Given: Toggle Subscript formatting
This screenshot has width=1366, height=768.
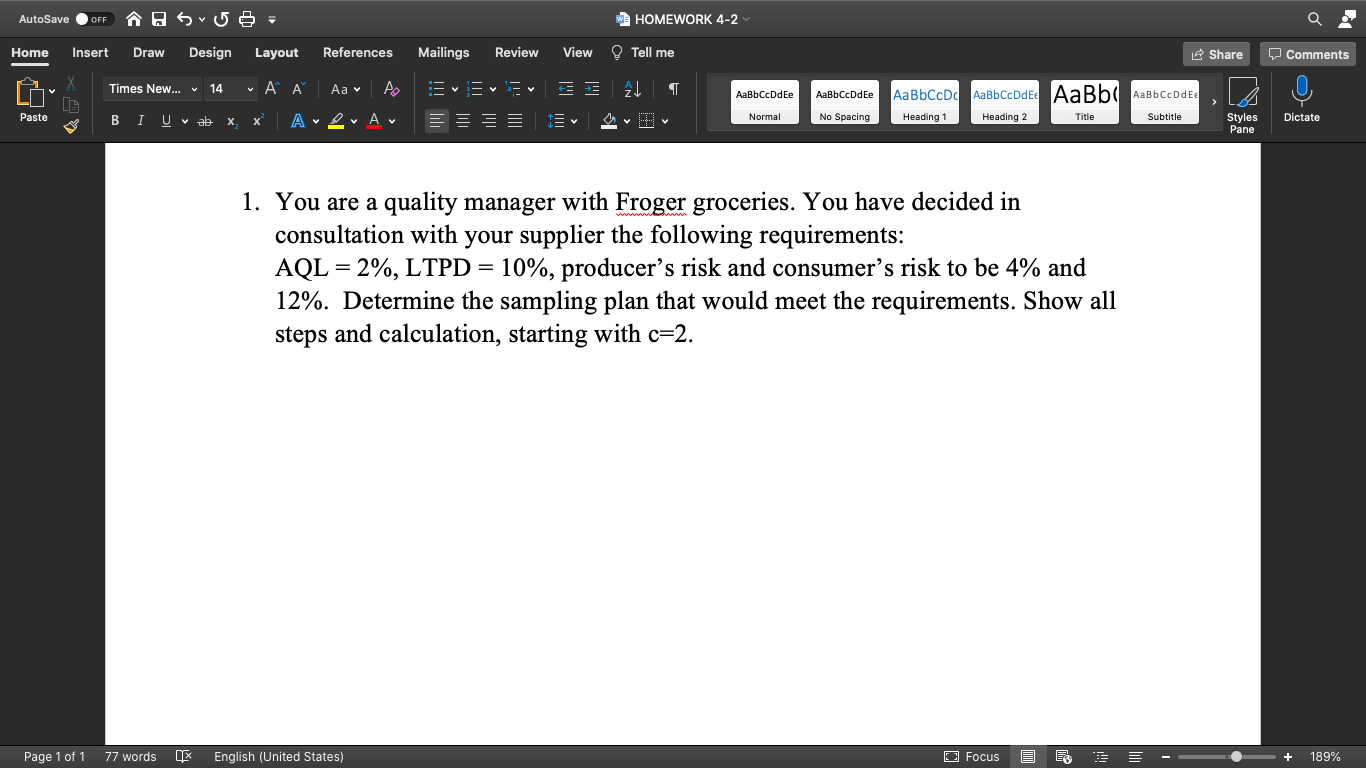Looking at the screenshot, I should click(x=232, y=121).
